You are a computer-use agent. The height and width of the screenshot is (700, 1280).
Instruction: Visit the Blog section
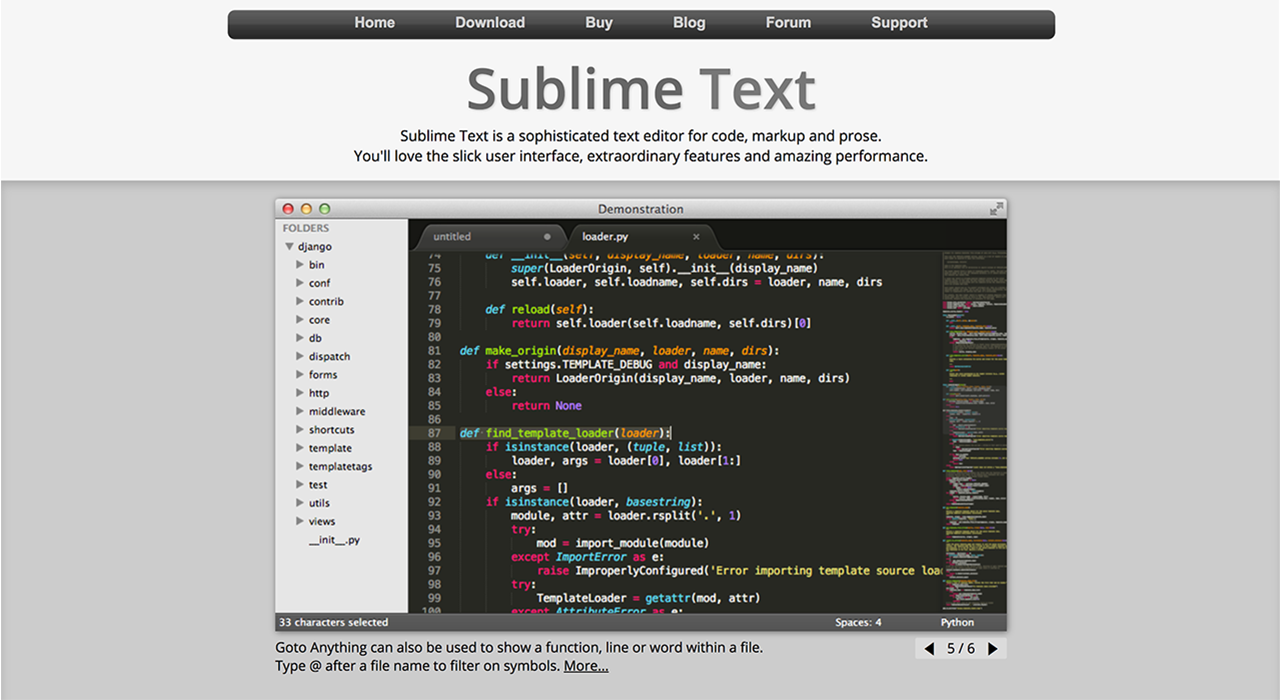[x=689, y=23]
